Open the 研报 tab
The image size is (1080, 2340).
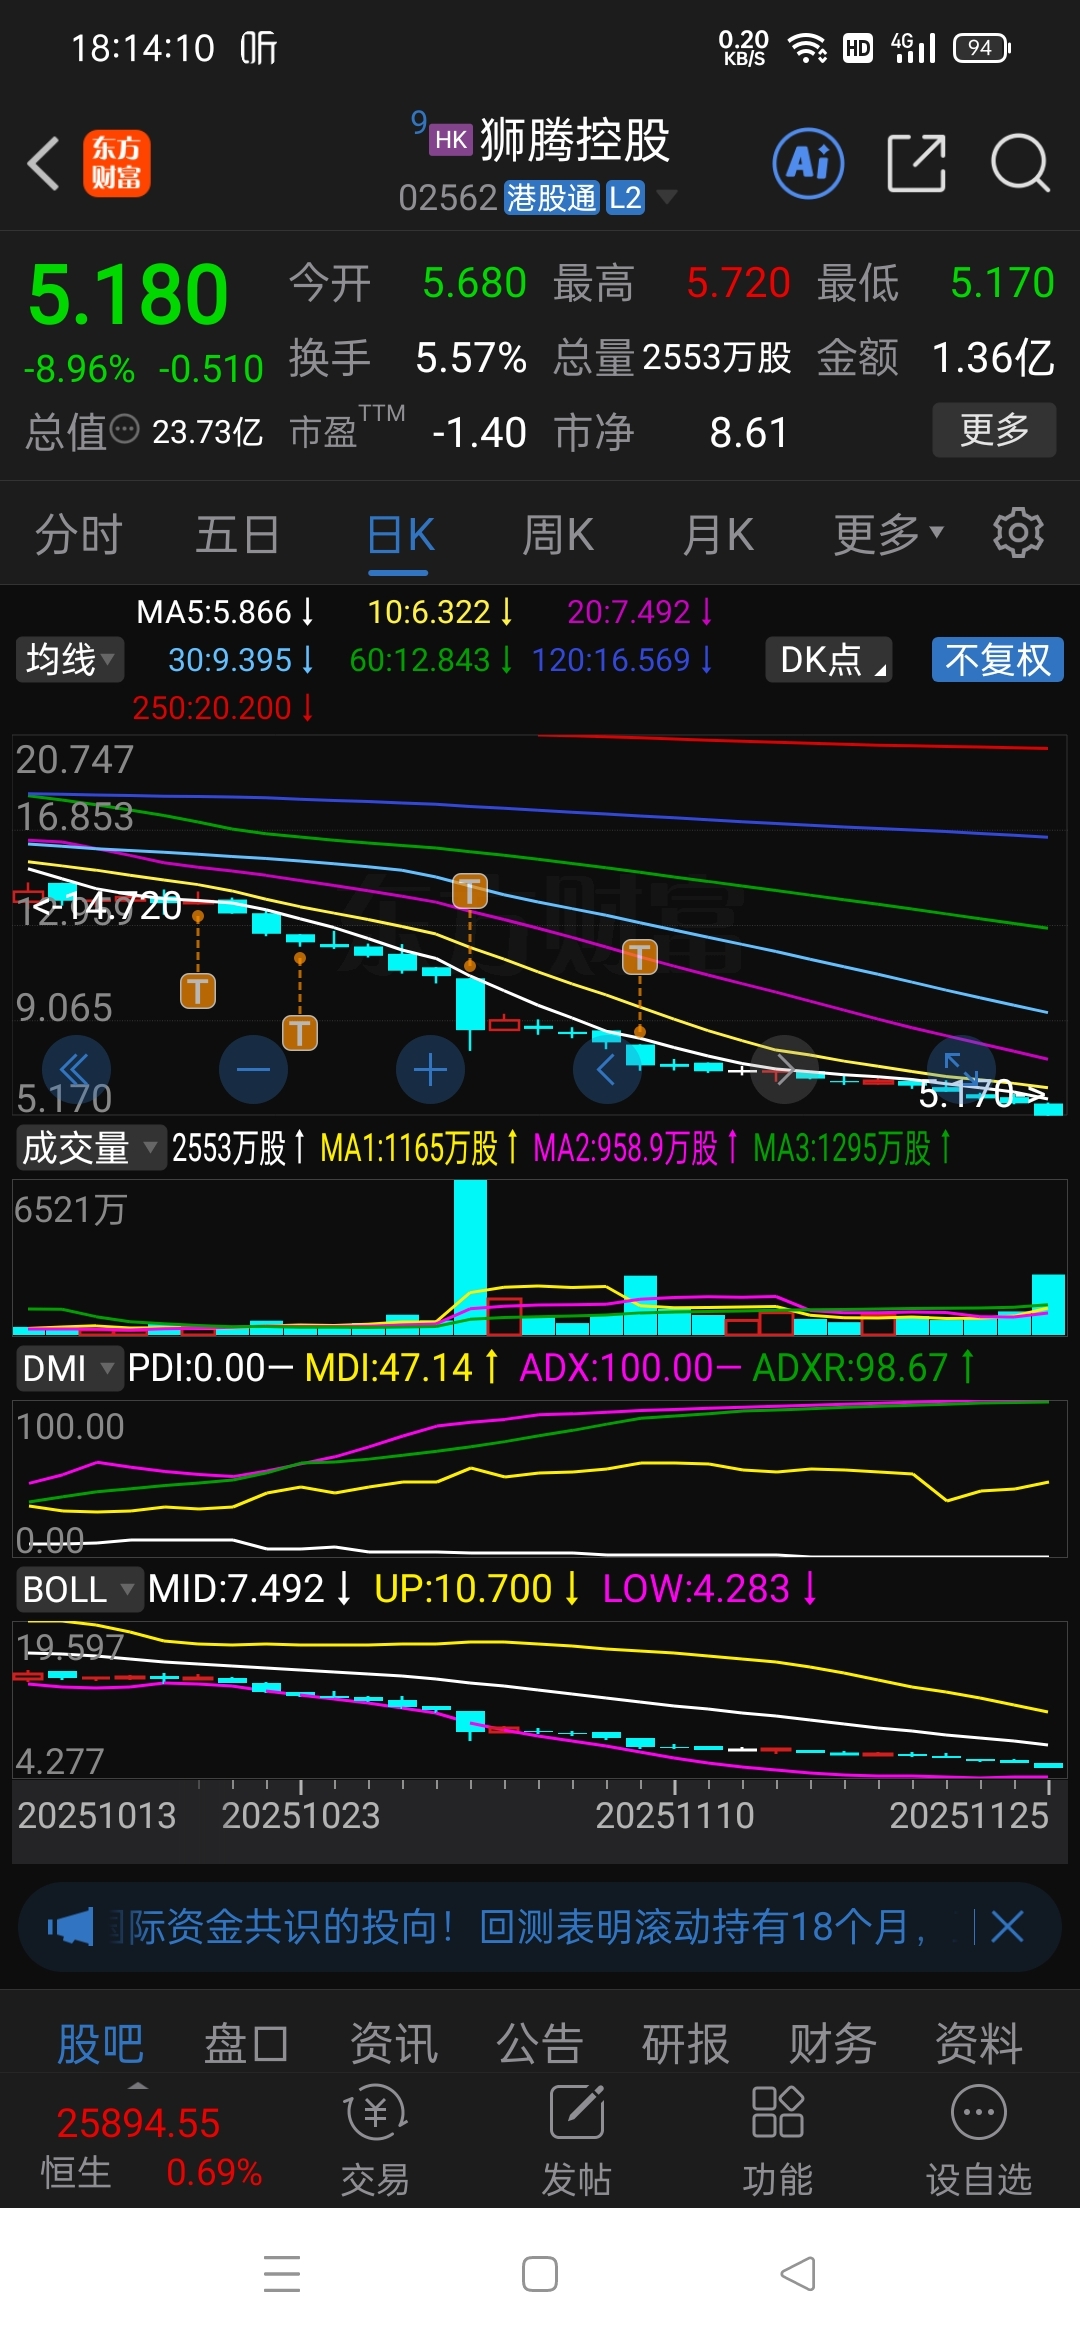685,2043
